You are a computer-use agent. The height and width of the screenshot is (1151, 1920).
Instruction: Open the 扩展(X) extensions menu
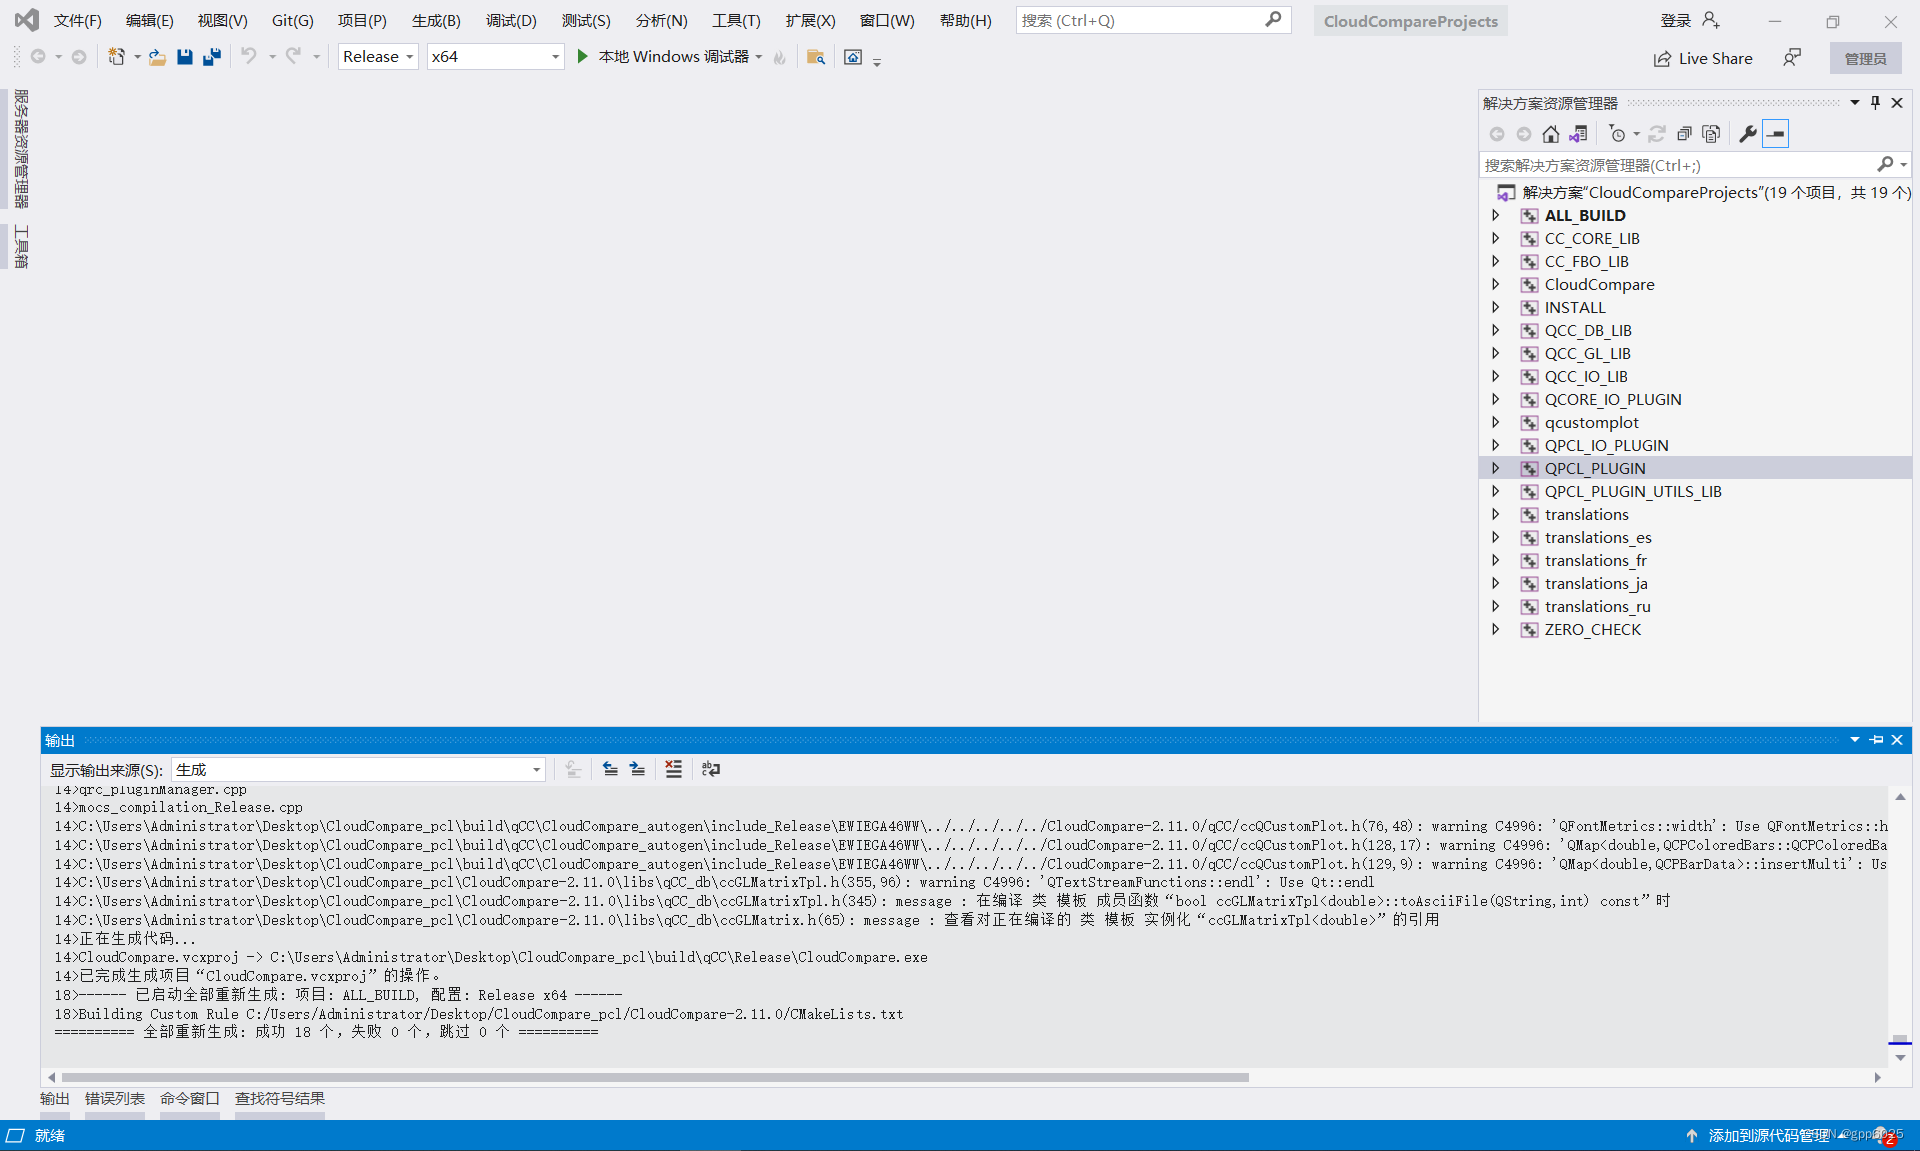tap(810, 20)
